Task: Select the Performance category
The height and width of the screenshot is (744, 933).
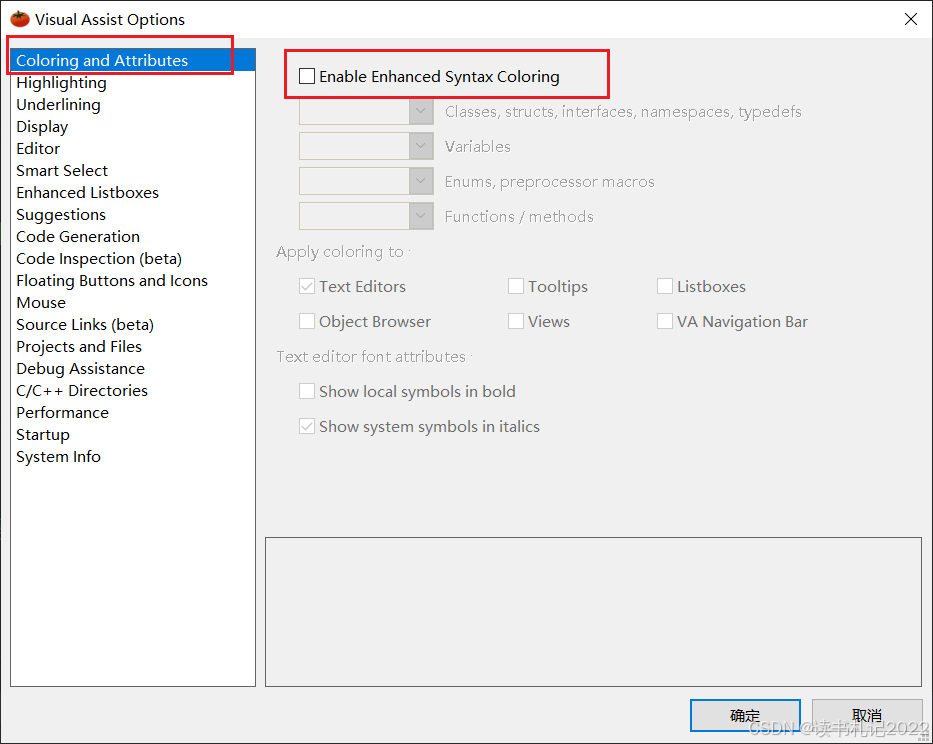Action: point(133,412)
